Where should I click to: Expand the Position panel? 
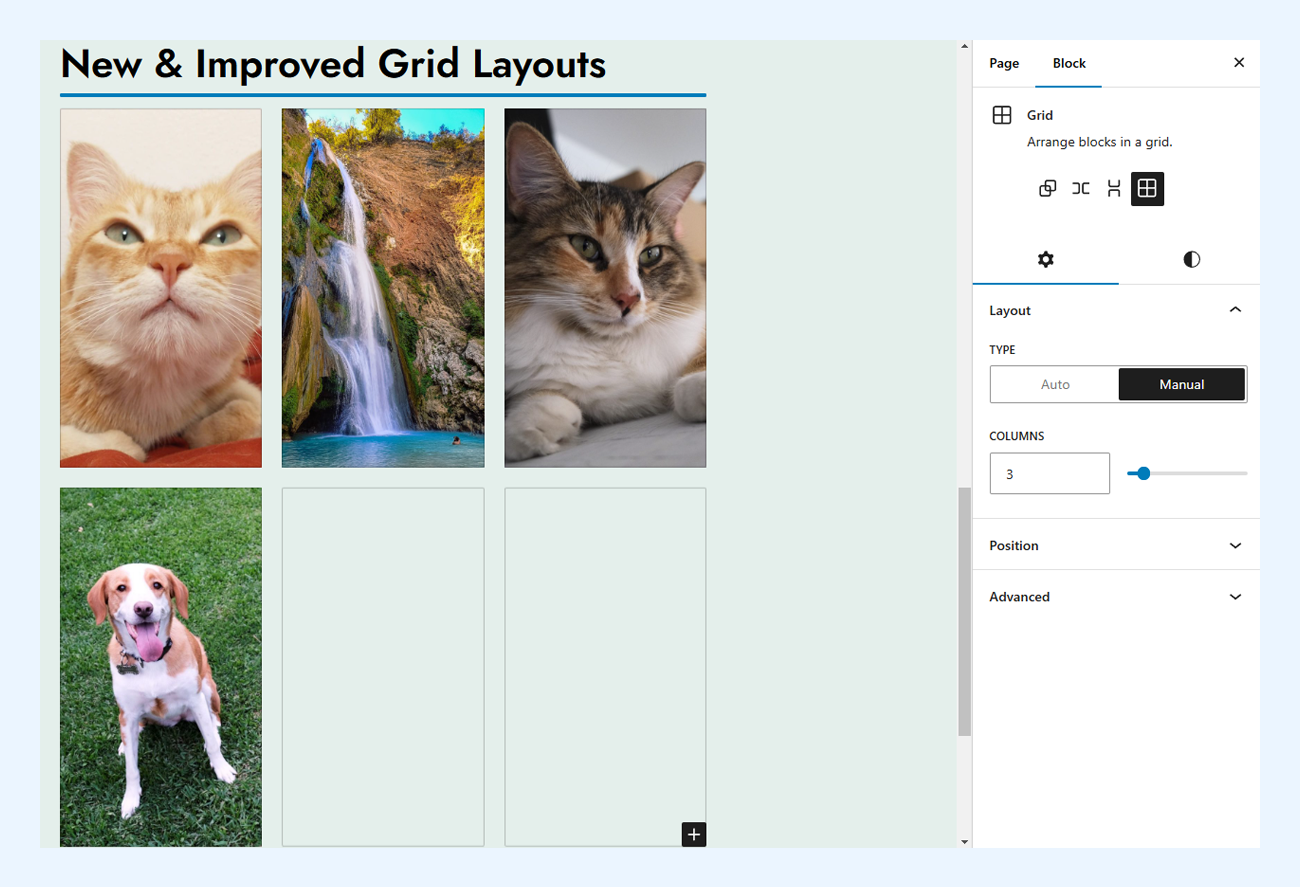click(1116, 545)
